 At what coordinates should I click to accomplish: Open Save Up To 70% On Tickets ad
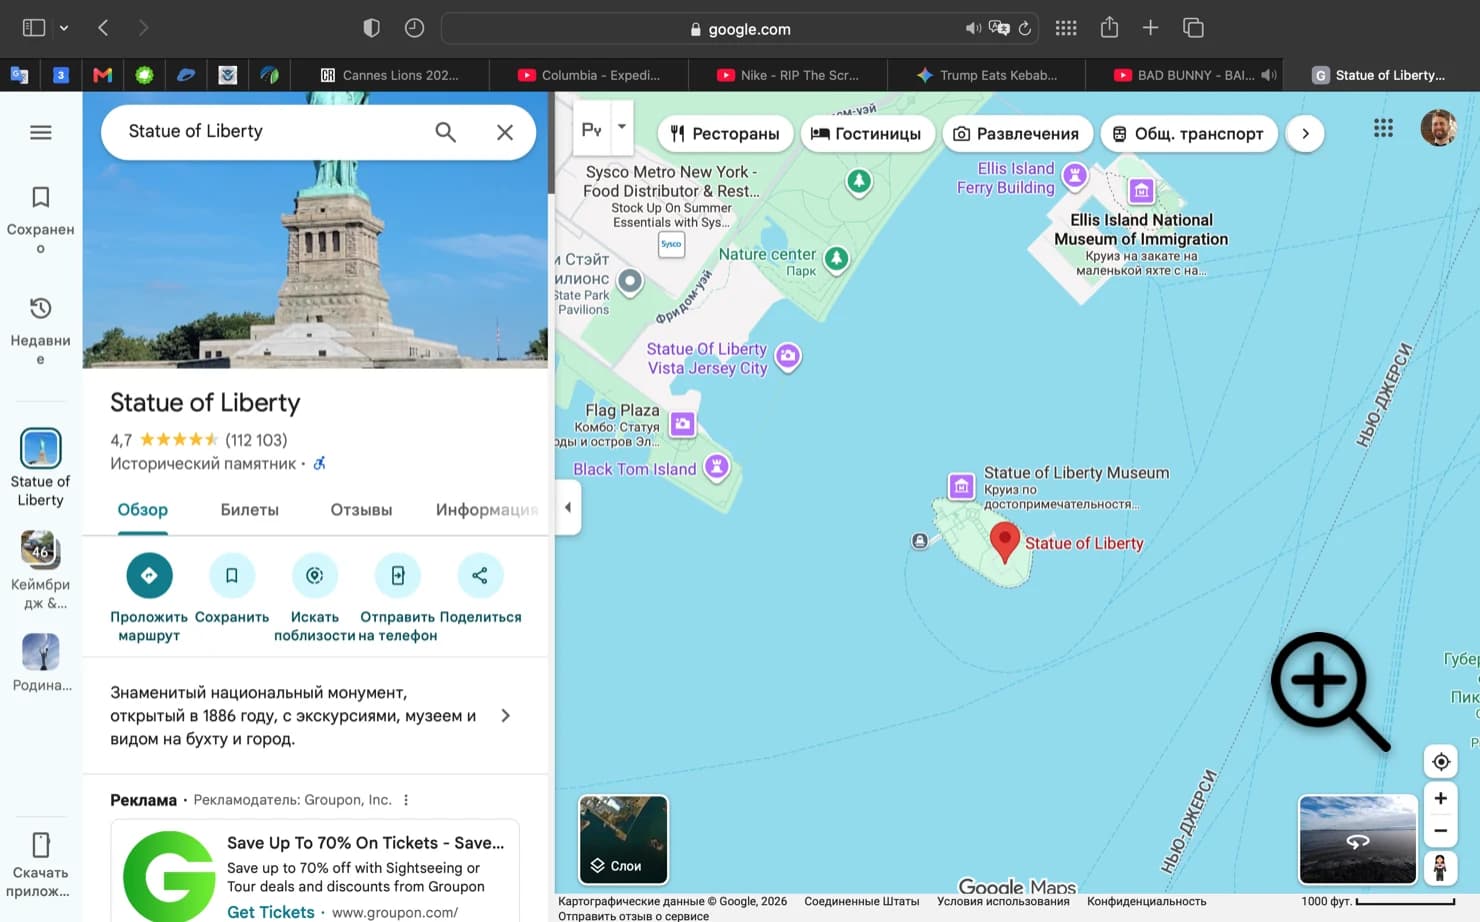pyautogui.click(x=366, y=843)
